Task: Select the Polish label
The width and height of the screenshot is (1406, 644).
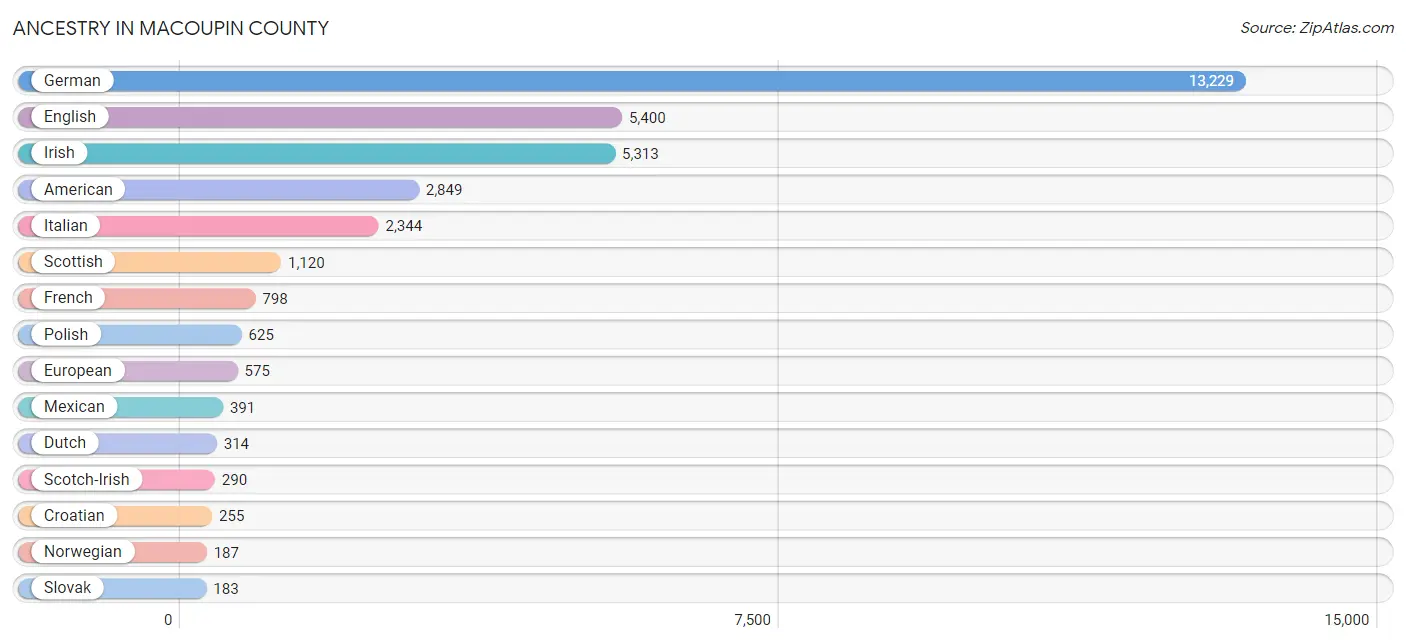Action: (x=66, y=334)
